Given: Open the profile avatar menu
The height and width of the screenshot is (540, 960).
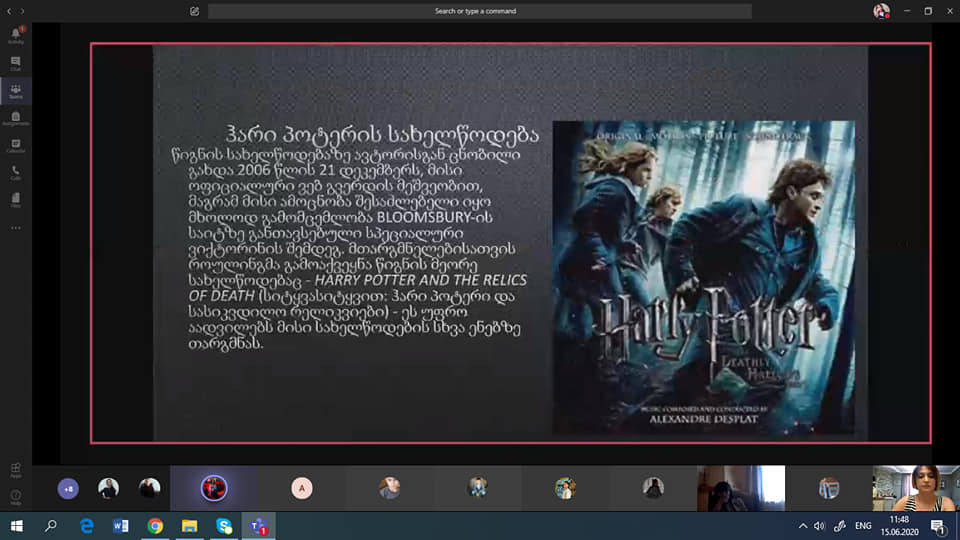Looking at the screenshot, I should coord(881,11).
